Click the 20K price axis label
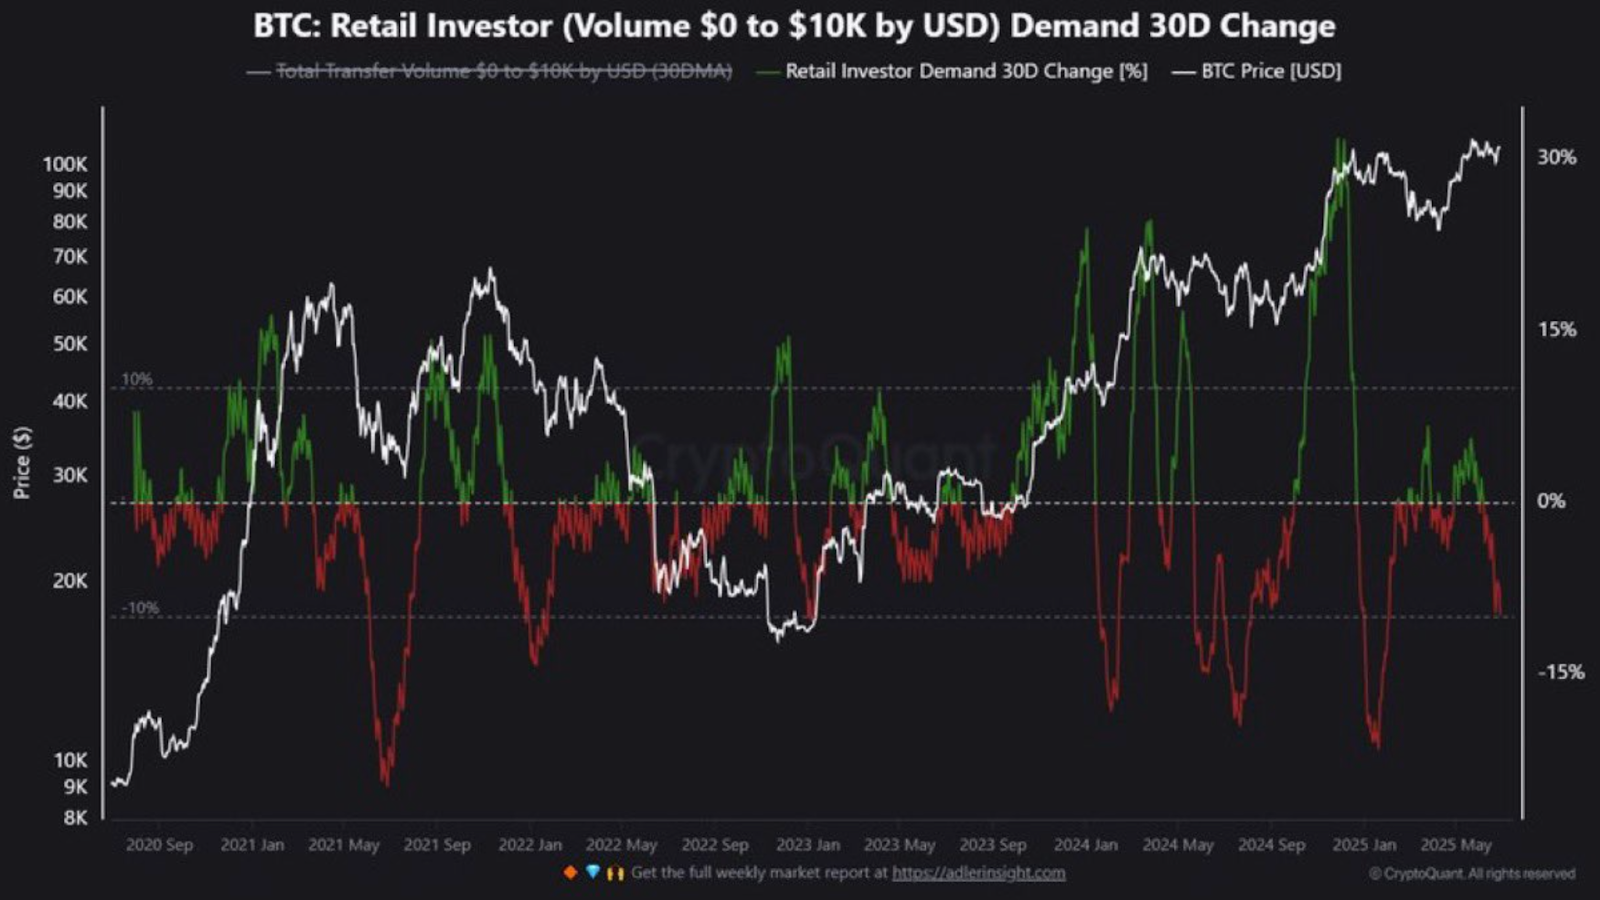Image resolution: width=1600 pixels, height=900 pixels. click(x=70, y=580)
